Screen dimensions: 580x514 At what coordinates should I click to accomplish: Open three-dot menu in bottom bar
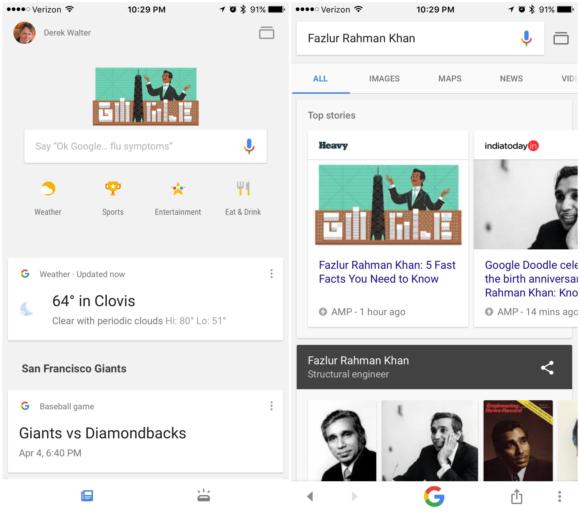[x=560, y=496]
